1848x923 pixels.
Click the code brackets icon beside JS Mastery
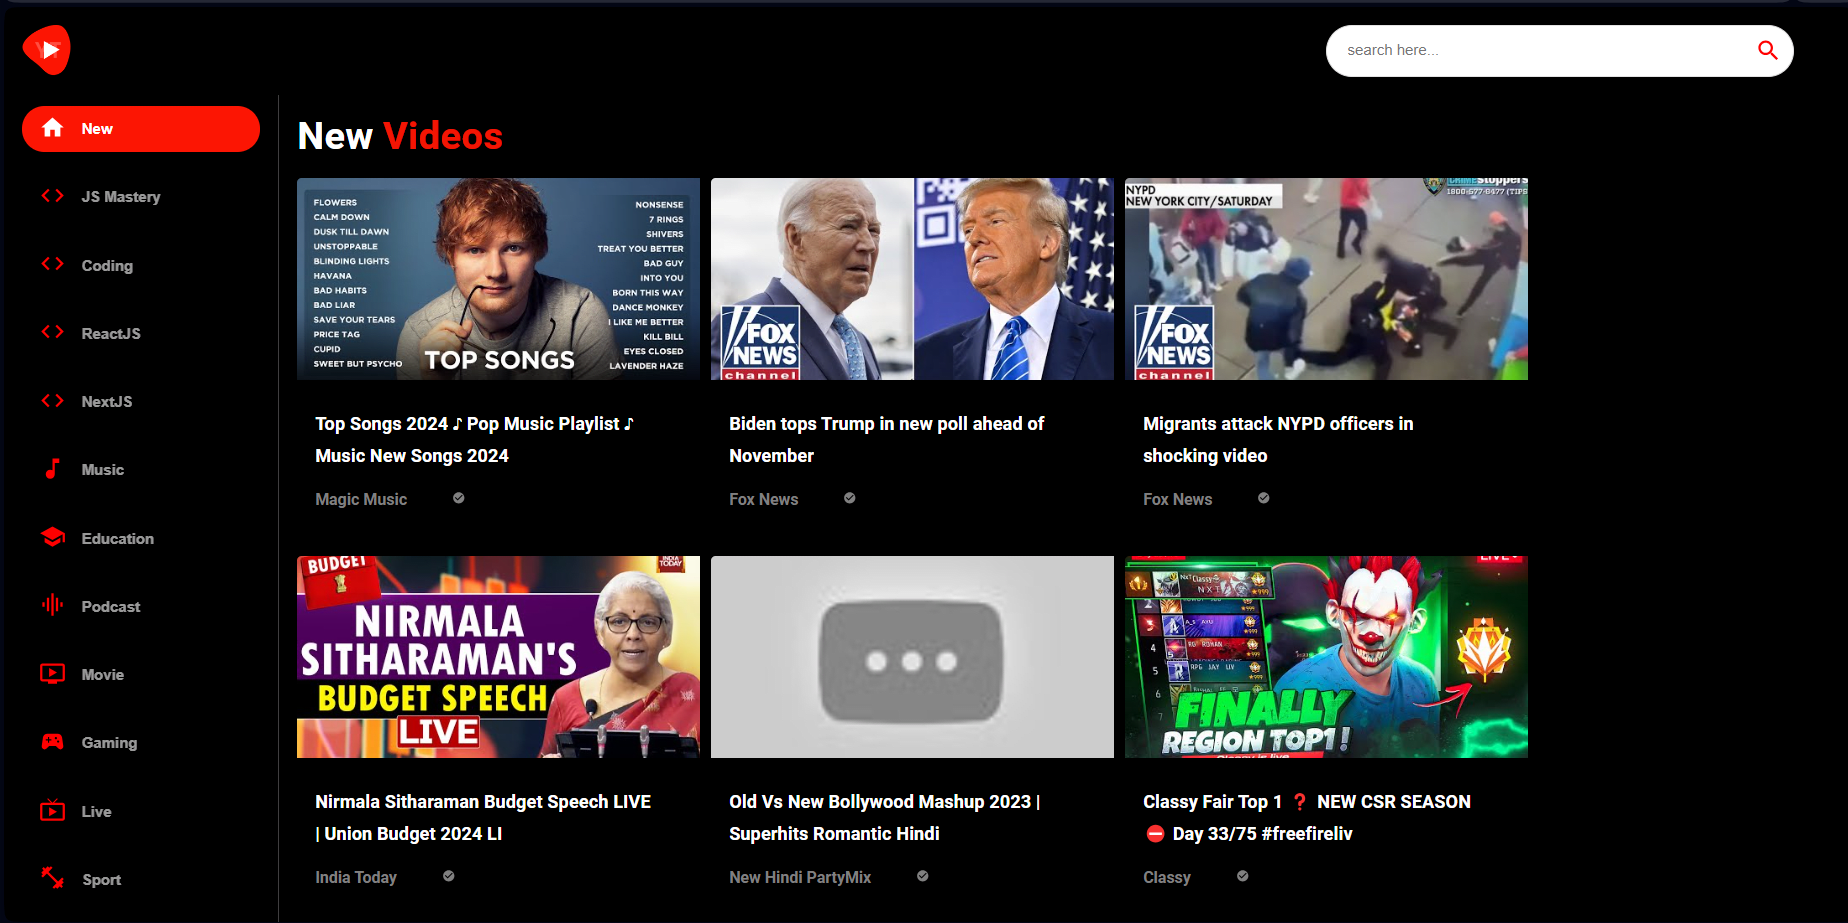[53, 196]
